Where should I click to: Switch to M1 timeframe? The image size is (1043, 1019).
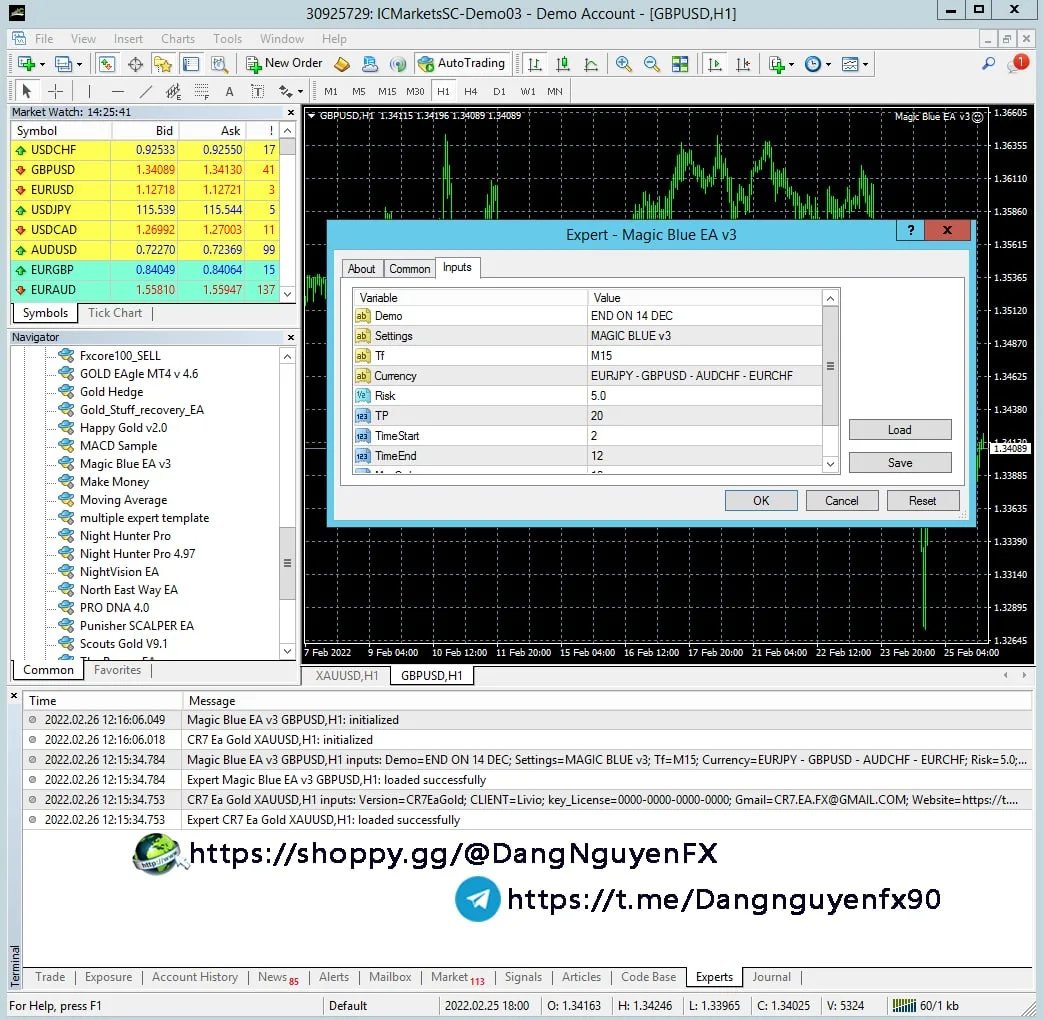pos(331,91)
